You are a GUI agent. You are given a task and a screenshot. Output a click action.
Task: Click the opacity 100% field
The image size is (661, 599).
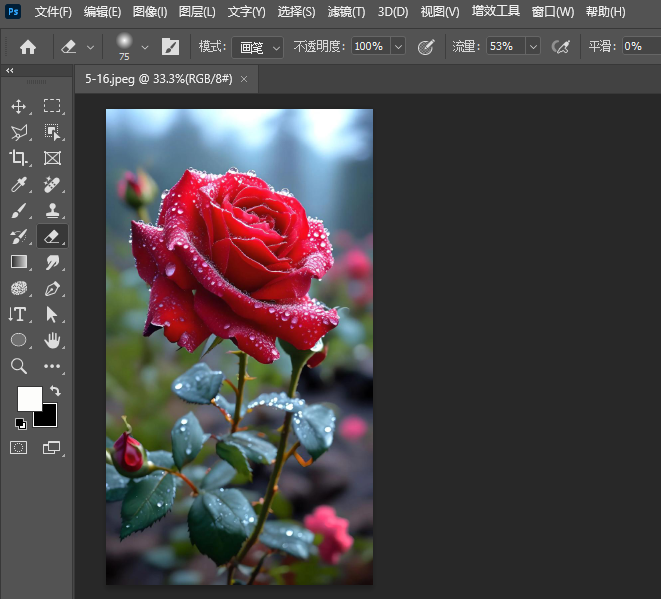(371, 46)
